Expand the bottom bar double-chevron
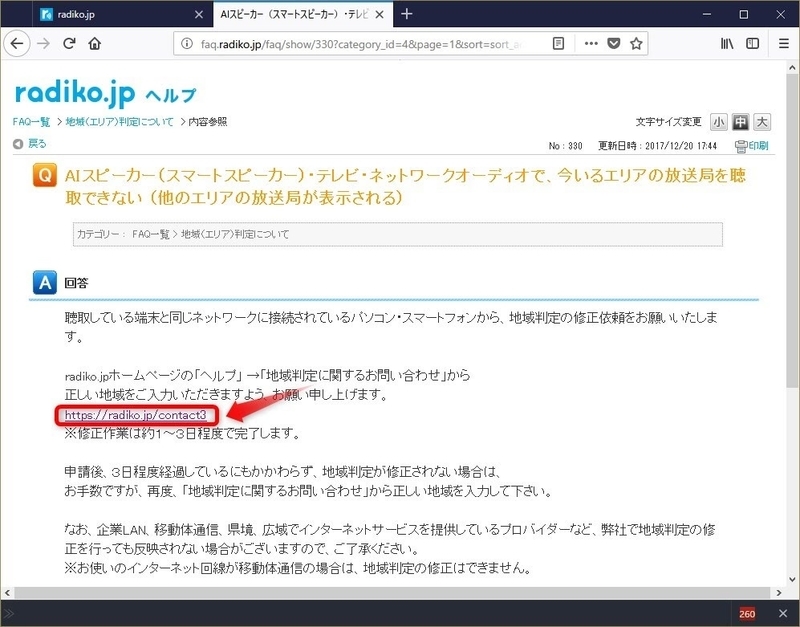The width and height of the screenshot is (800, 627). [9, 613]
